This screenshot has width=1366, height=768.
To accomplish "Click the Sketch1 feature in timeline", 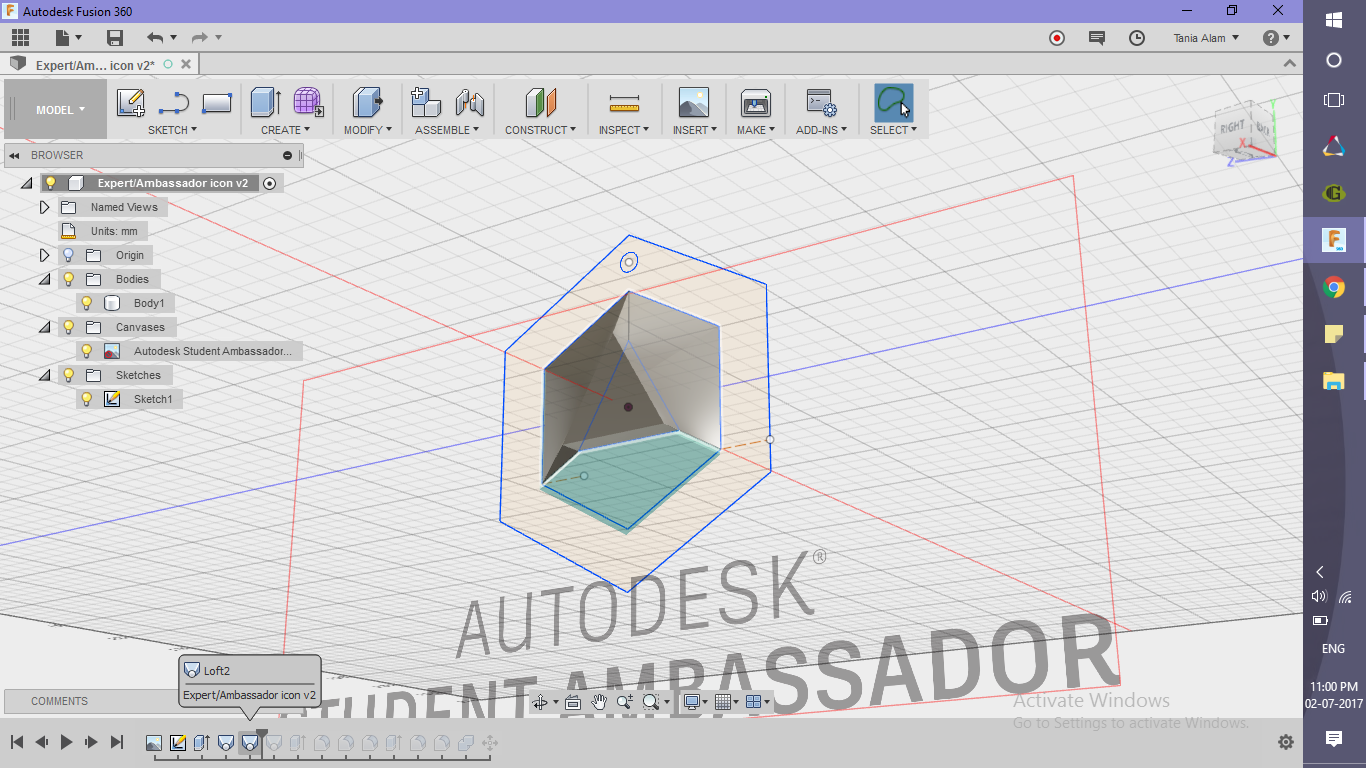I will coord(178,743).
